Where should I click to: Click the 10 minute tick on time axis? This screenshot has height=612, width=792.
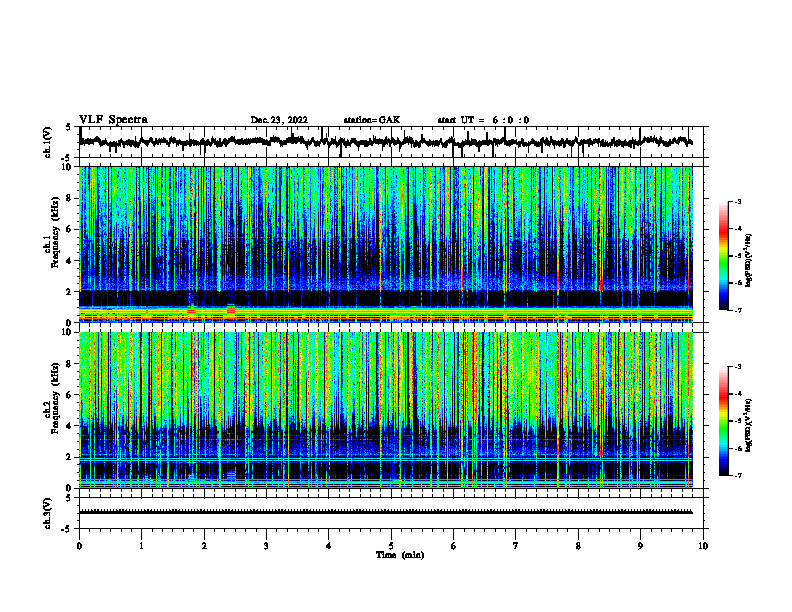tap(703, 546)
